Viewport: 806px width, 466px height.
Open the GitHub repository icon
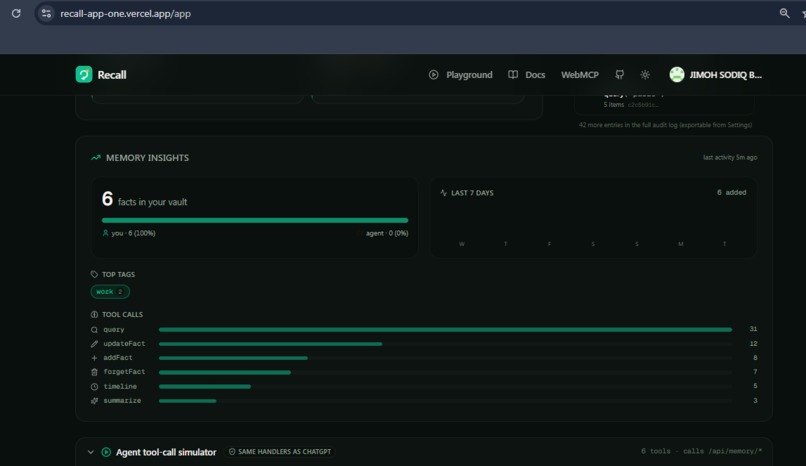(x=619, y=75)
